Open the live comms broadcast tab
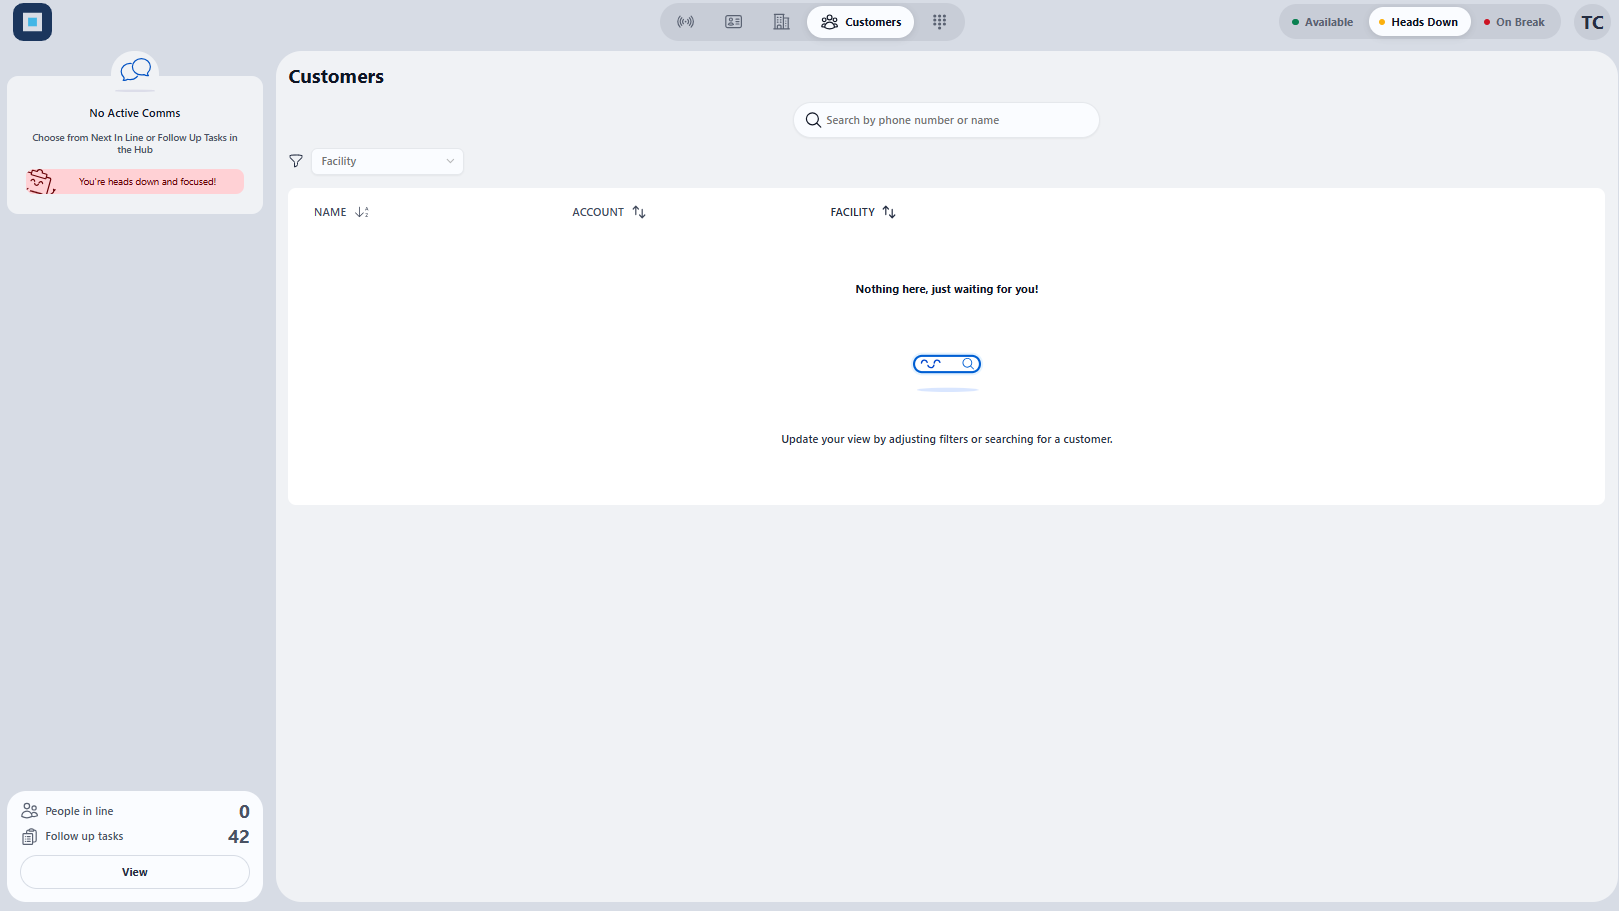Screen dimensions: 1619x911 coord(686,22)
